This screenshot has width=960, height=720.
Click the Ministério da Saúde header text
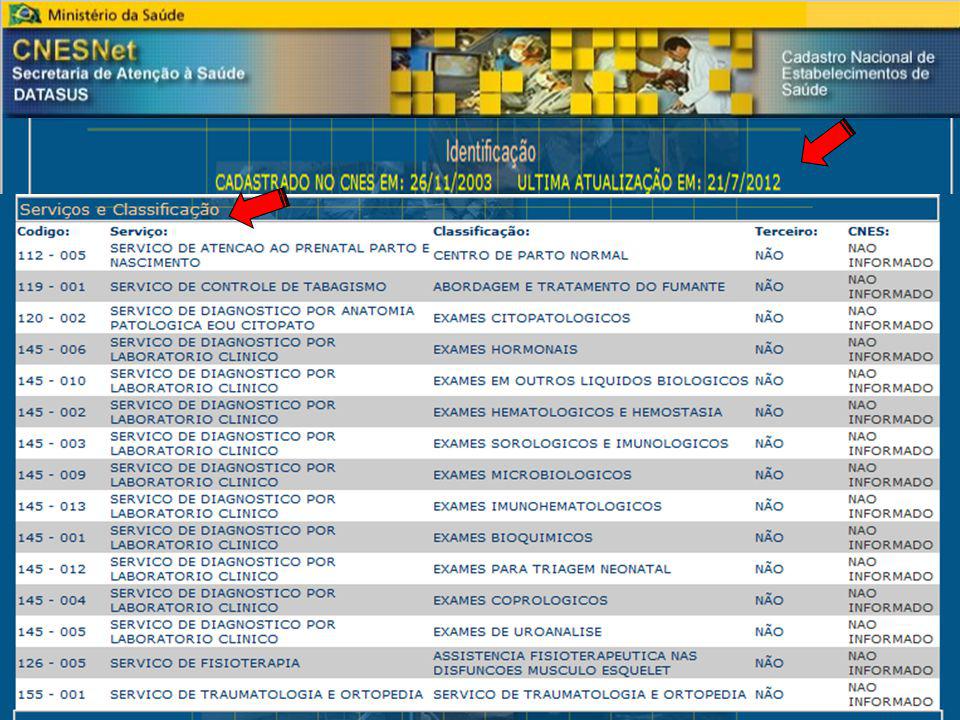click(x=116, y=15)
